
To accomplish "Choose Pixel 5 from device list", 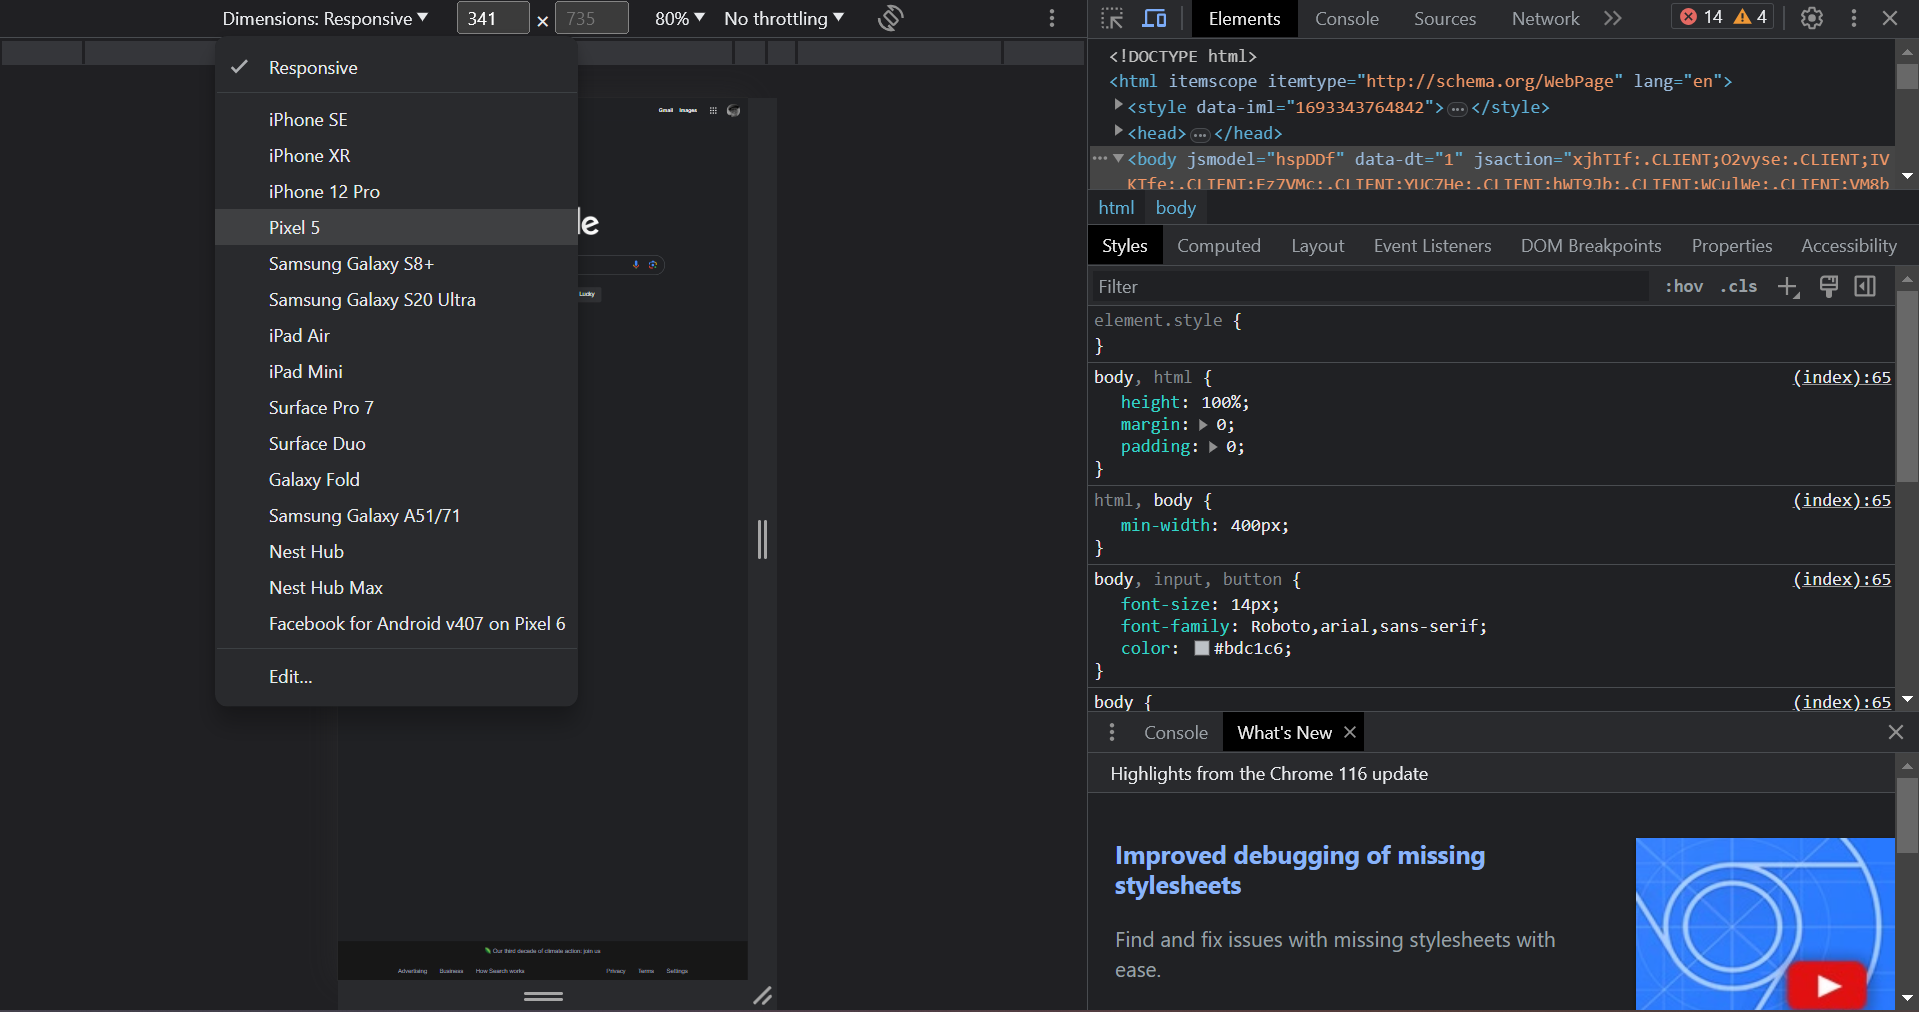I will tap(294, 228).
